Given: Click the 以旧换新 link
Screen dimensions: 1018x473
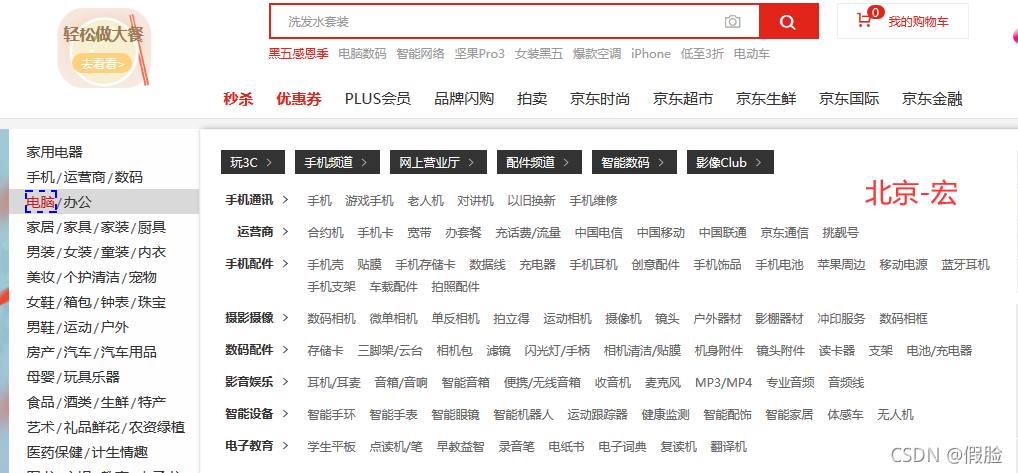Looking at the screenshot, I should [531, 200].
